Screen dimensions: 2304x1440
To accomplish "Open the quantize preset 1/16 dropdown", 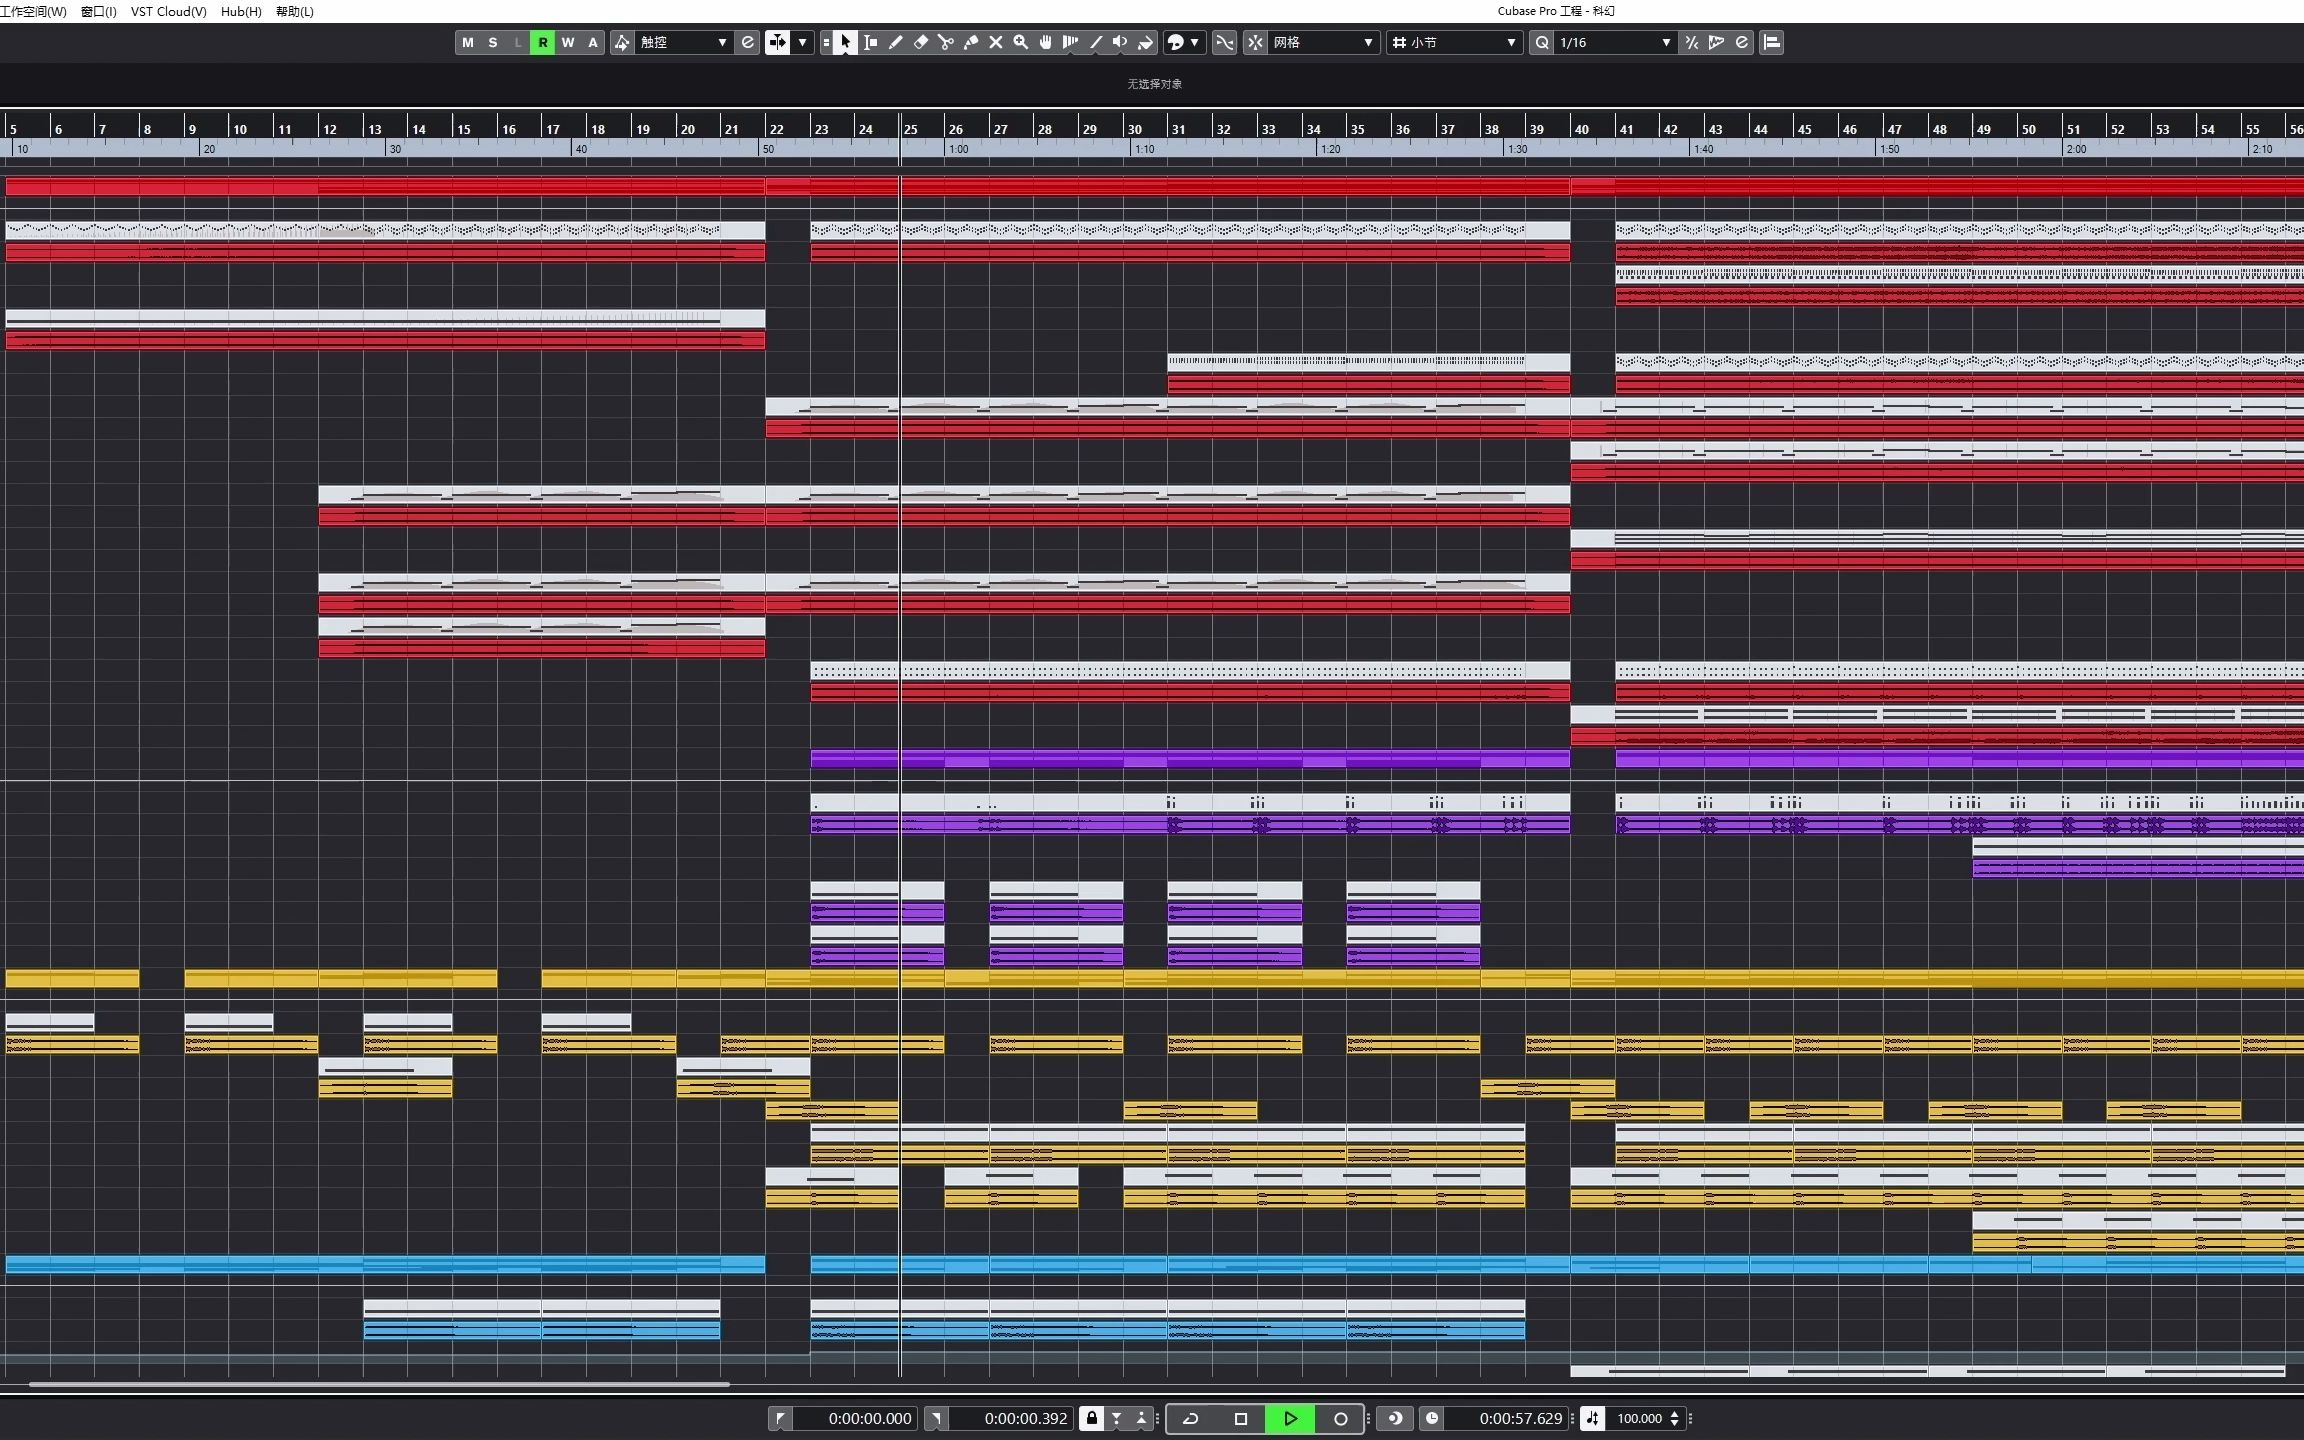I will [x=1615, y=42].
